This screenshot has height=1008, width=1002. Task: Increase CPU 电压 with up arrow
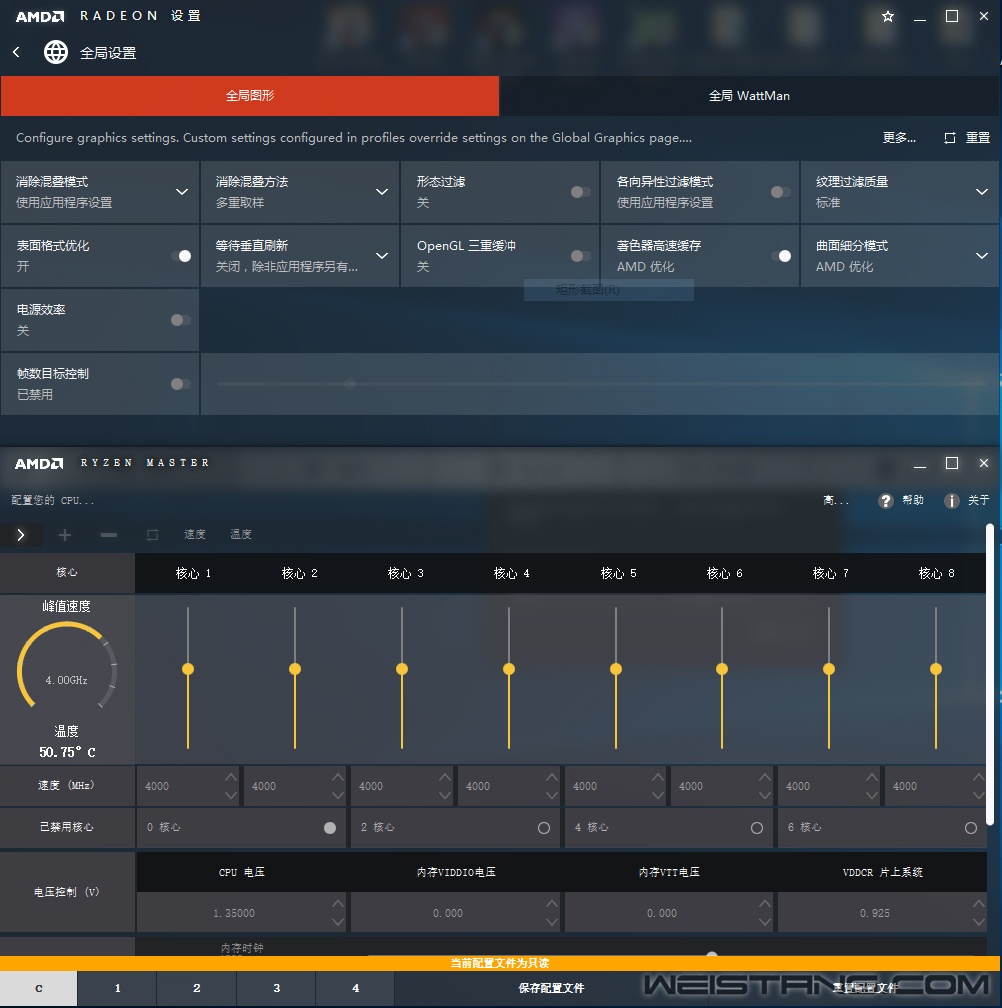[x=338, y=904]
